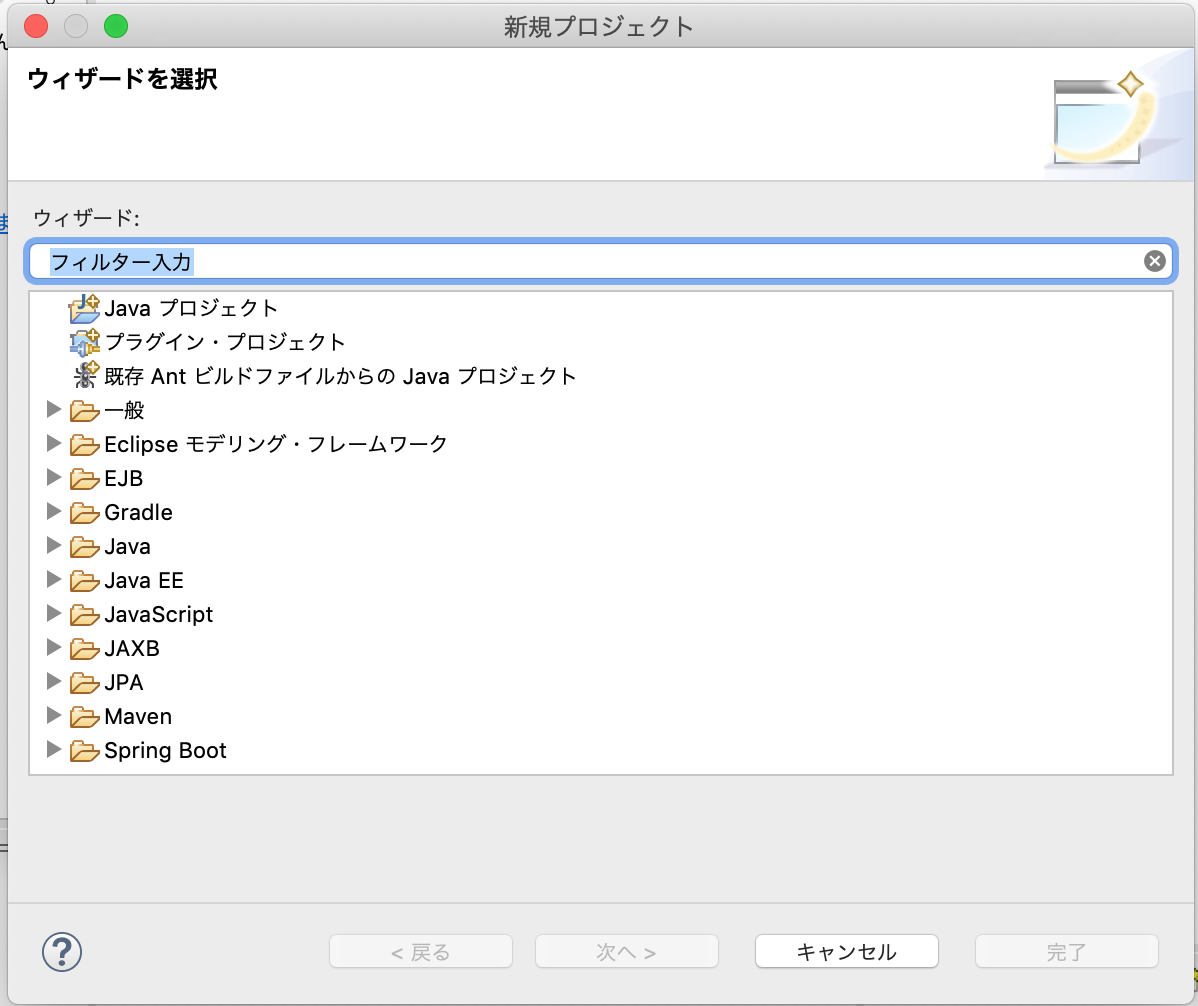Click the Gradle folder icon
The width and height of the screenshot is (1198, 1006).
click(x=84, y=513)
